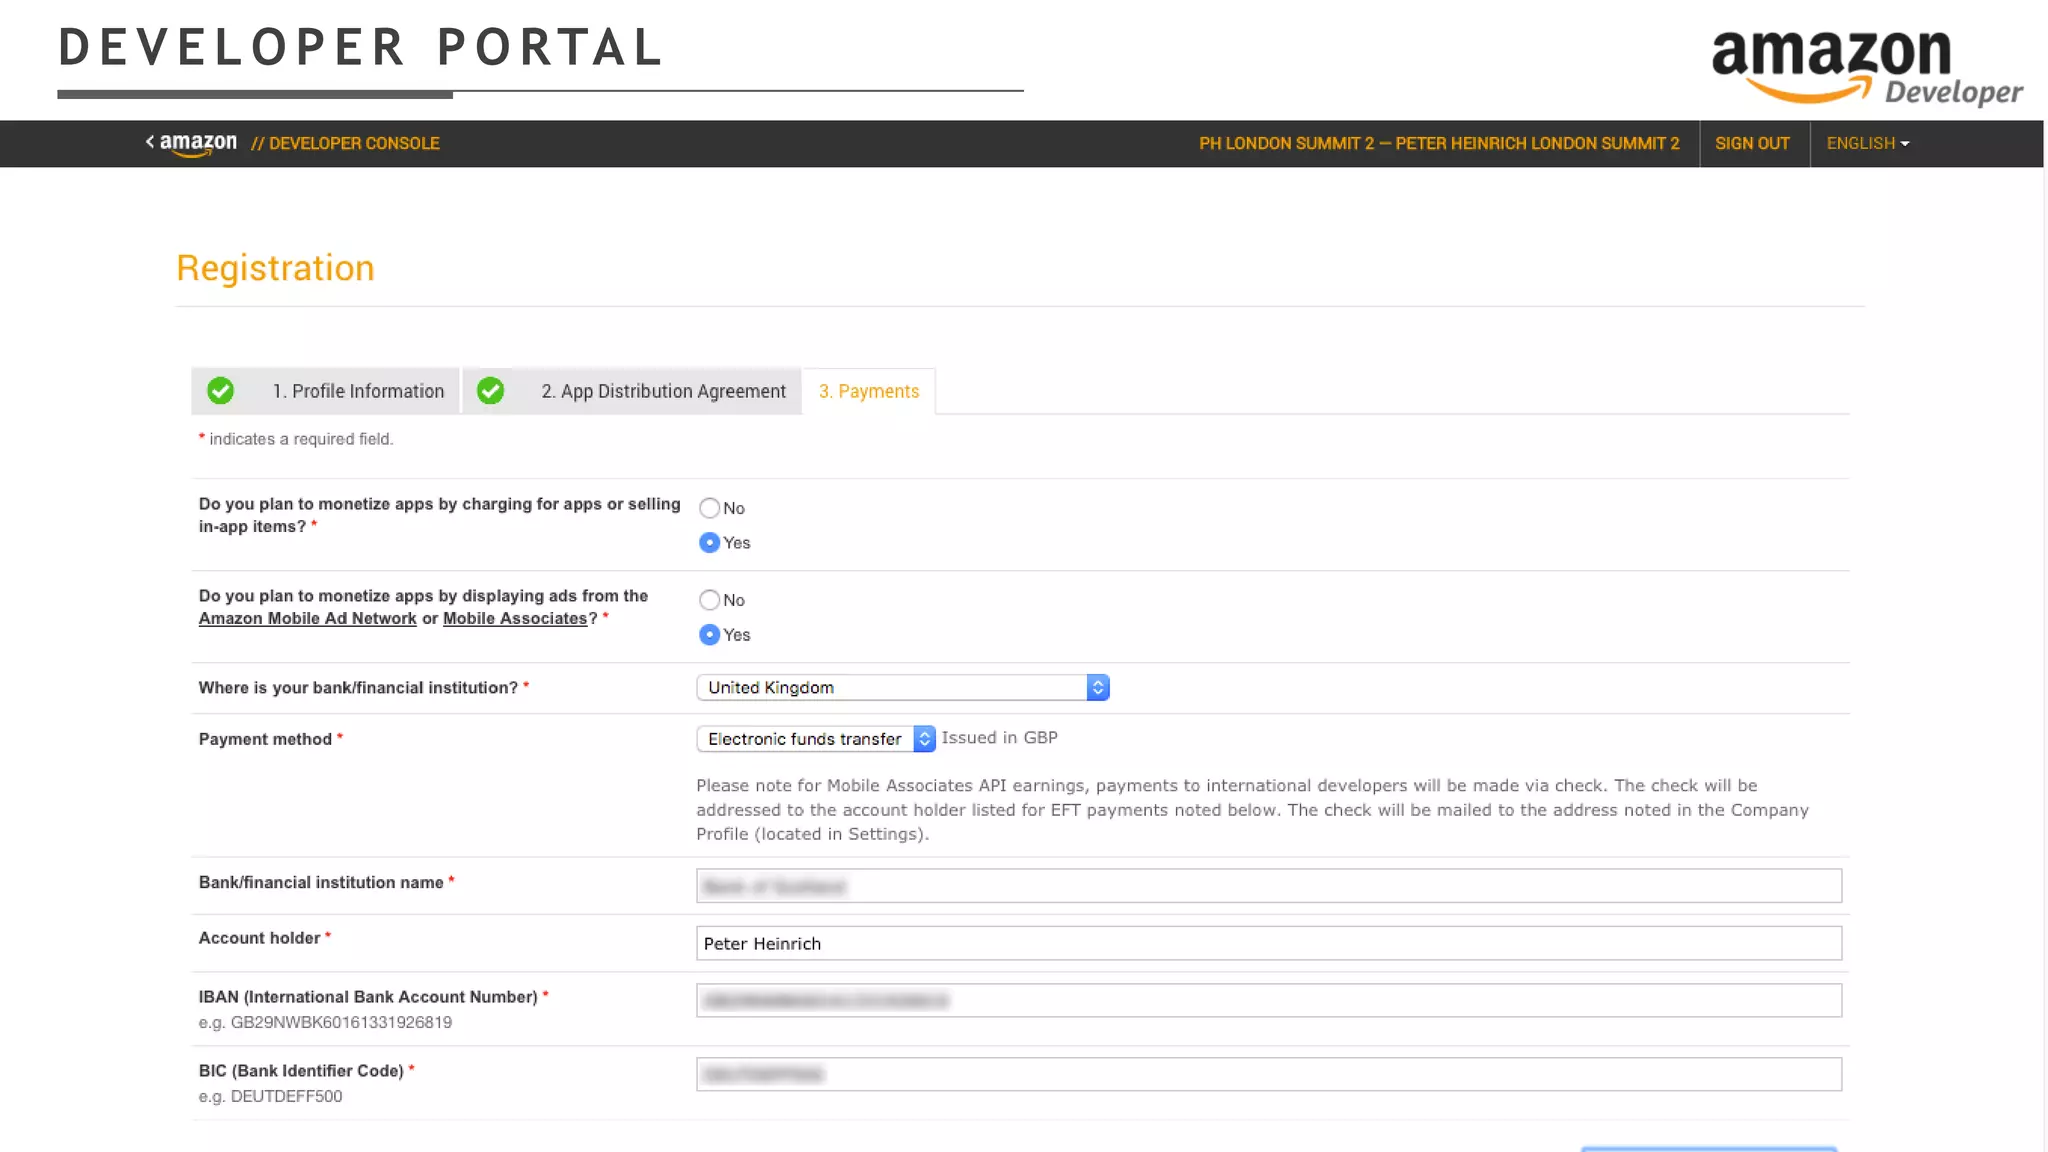Image resolution: width=2048 pixels, height=1152 pixels.
Task: Click the Account holder input field
Action: click(x=1268, y=943)
